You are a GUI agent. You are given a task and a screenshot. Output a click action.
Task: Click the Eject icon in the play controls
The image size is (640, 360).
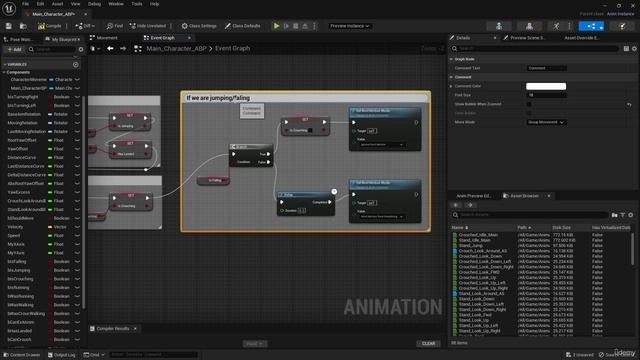(305, 26)
